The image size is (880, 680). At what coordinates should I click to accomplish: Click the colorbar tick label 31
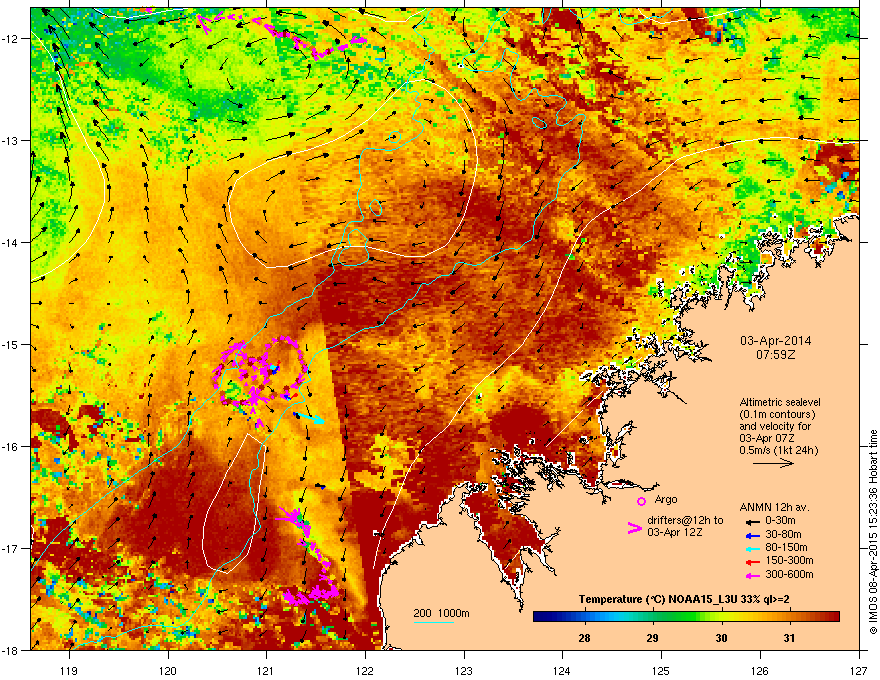point(789,638)
